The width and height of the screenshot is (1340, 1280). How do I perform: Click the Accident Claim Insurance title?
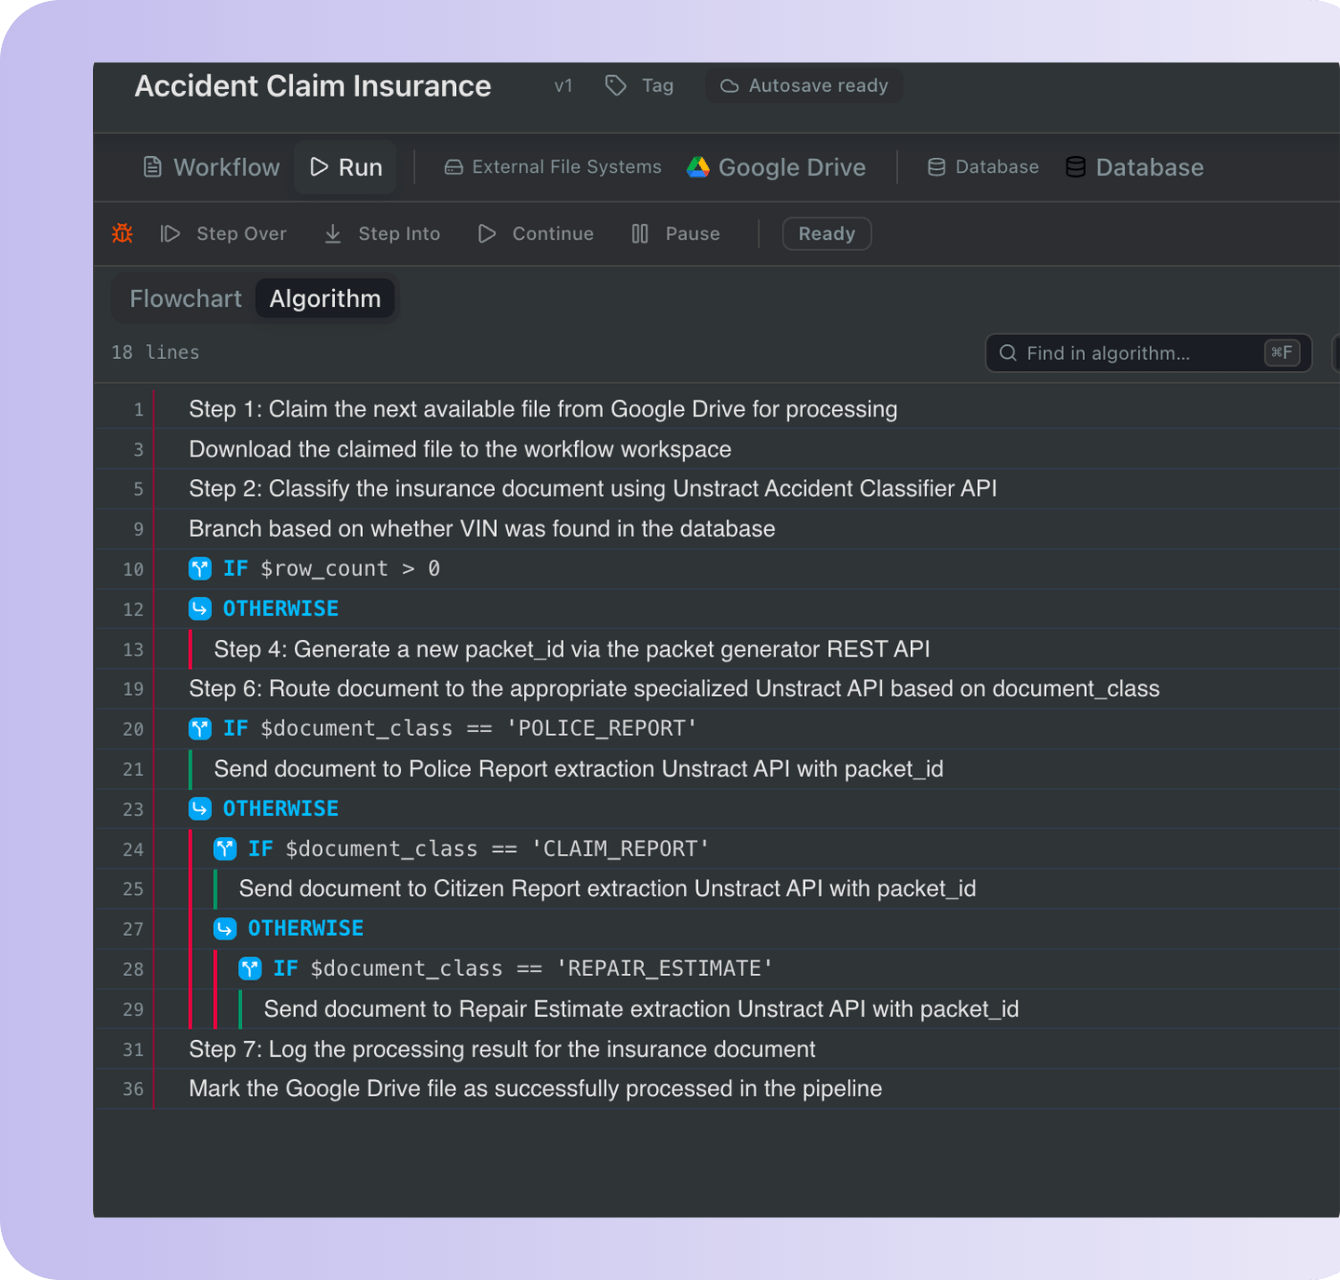(x=313, y=86)
